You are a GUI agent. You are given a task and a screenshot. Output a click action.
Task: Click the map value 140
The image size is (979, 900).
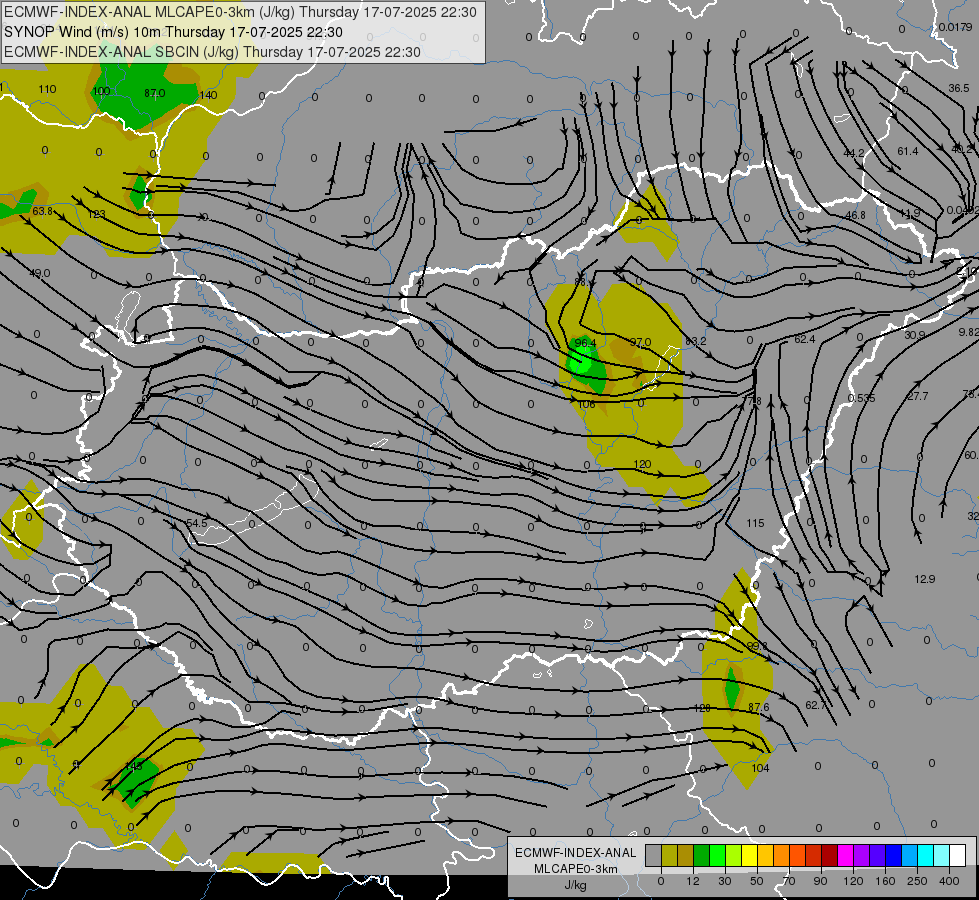208,95
